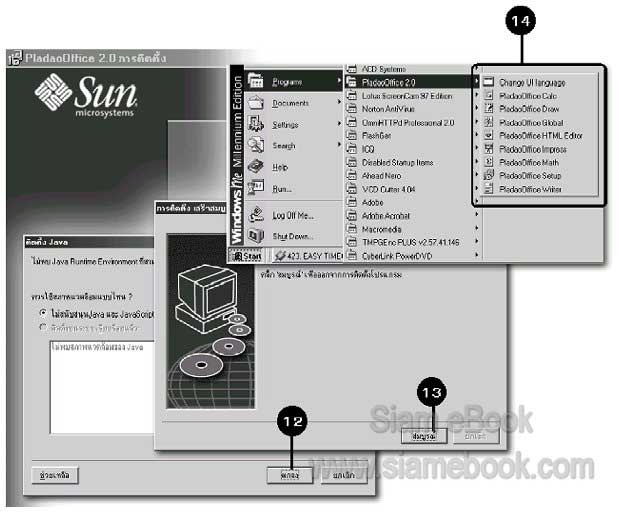The height and width of the screenshot is (514, 619).
Task: Open TMPGEnc PLUS v2.57.41.146 group
Action: pyautogui.click(x=413, y=242)
